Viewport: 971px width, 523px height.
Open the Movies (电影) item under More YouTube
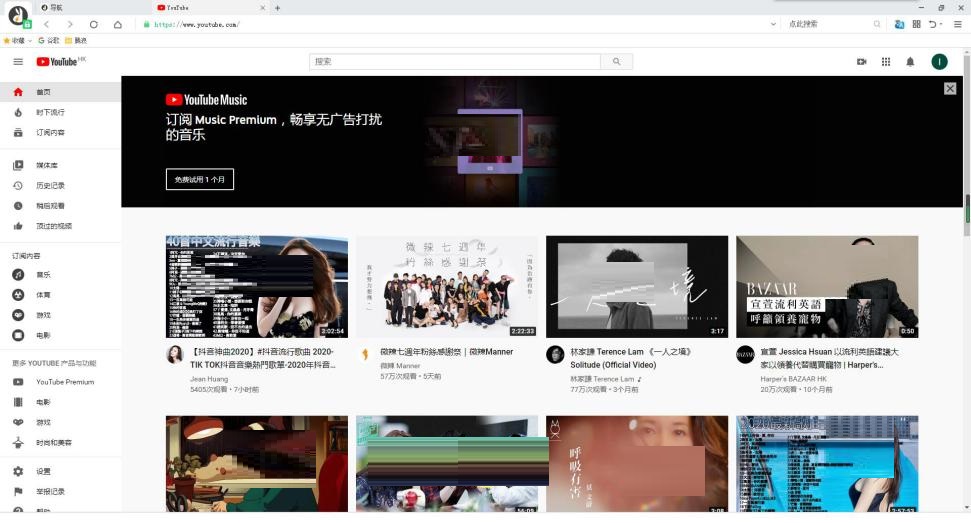[x=60, y=402]
